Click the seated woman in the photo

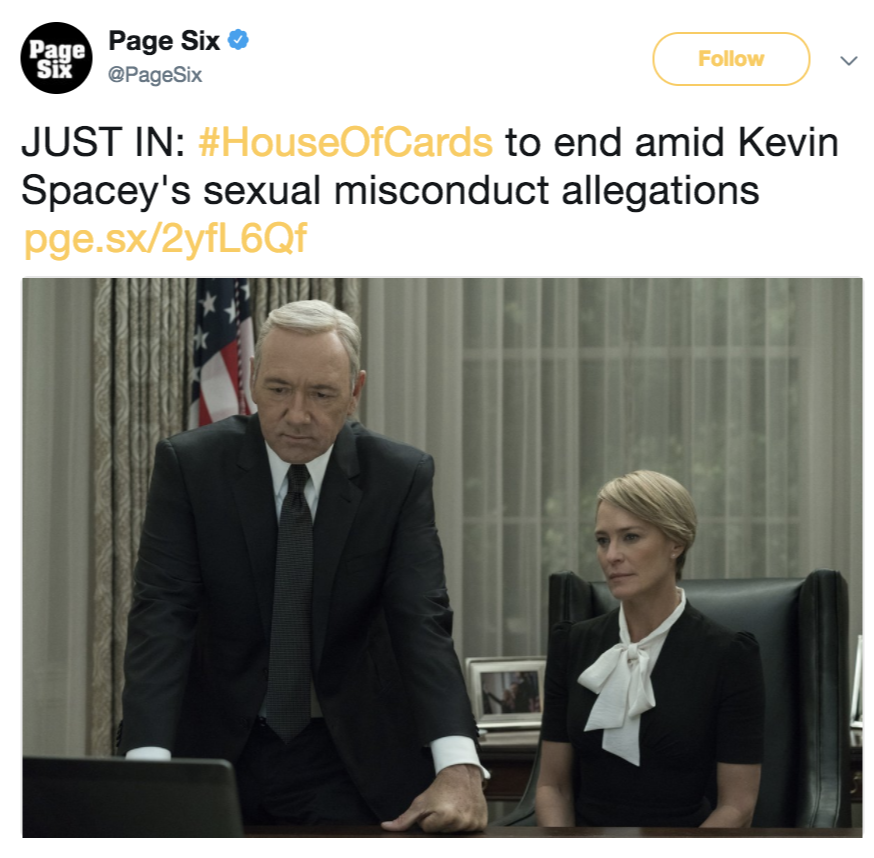647,652
